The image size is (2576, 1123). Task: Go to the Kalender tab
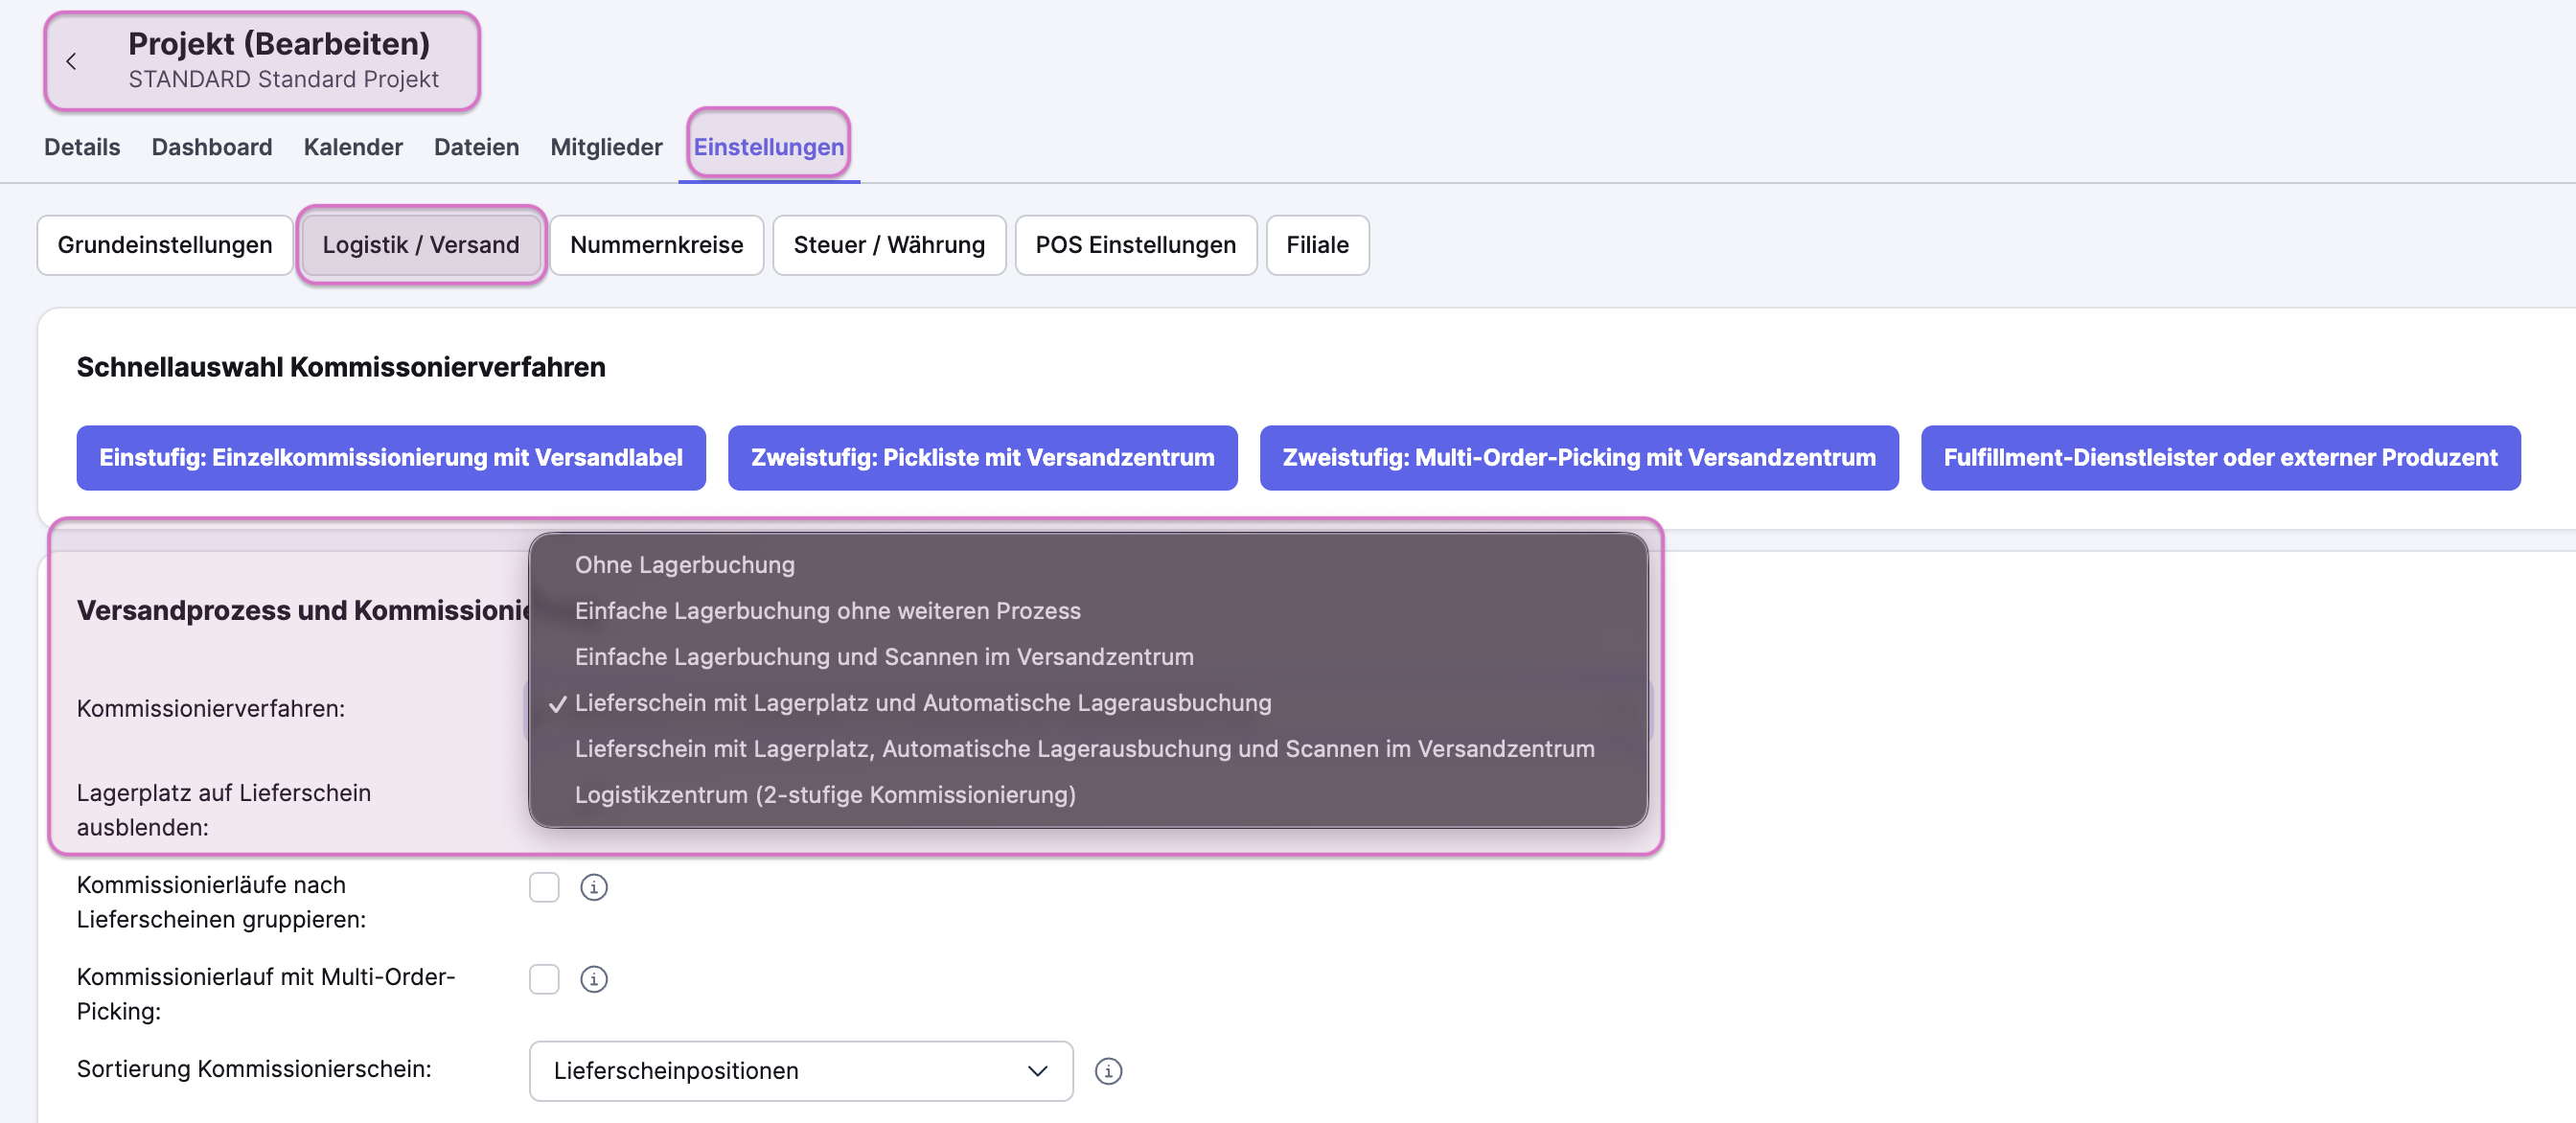click(353, 147)
